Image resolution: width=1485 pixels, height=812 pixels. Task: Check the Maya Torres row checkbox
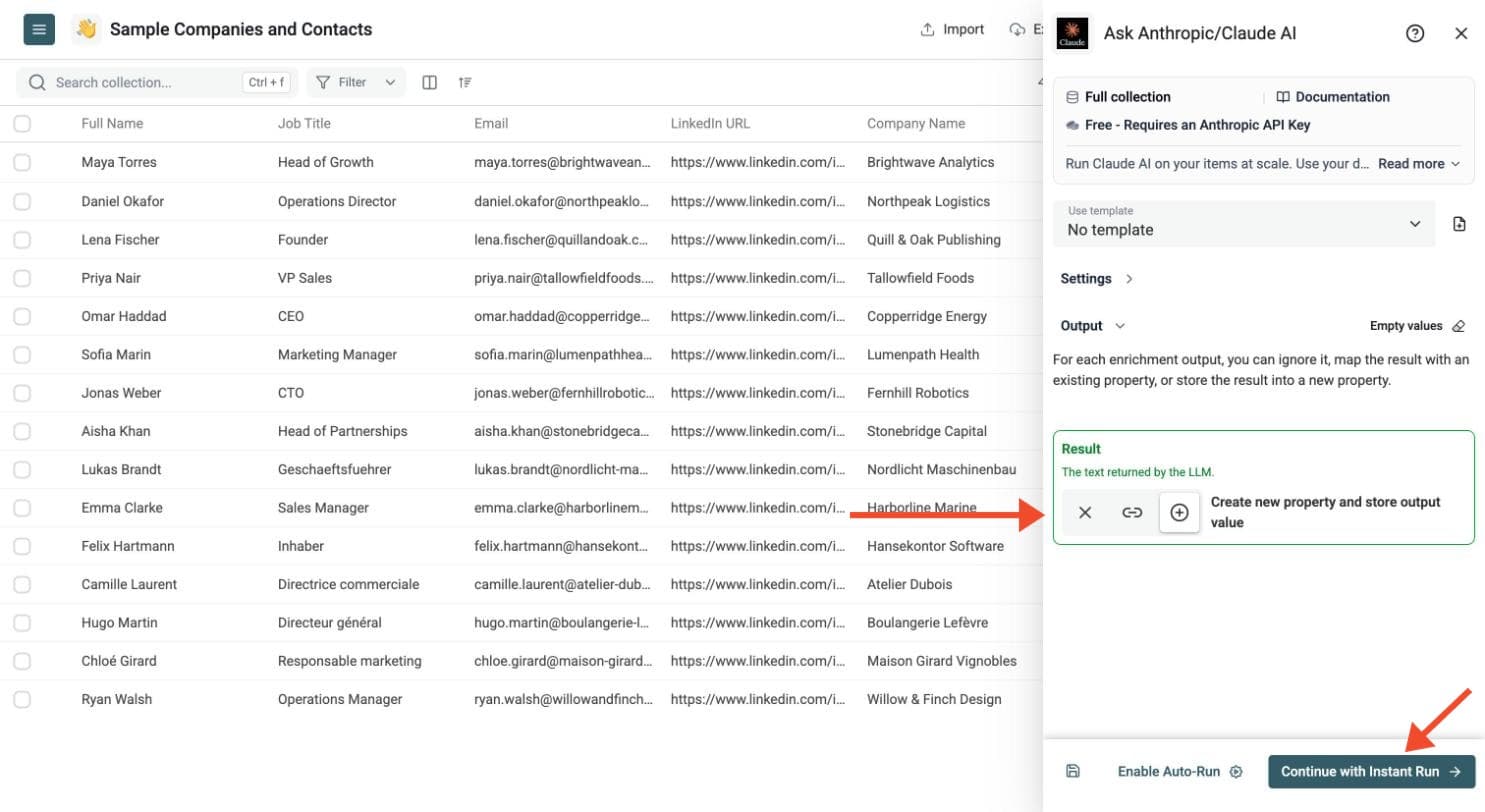tap(22, 162)
